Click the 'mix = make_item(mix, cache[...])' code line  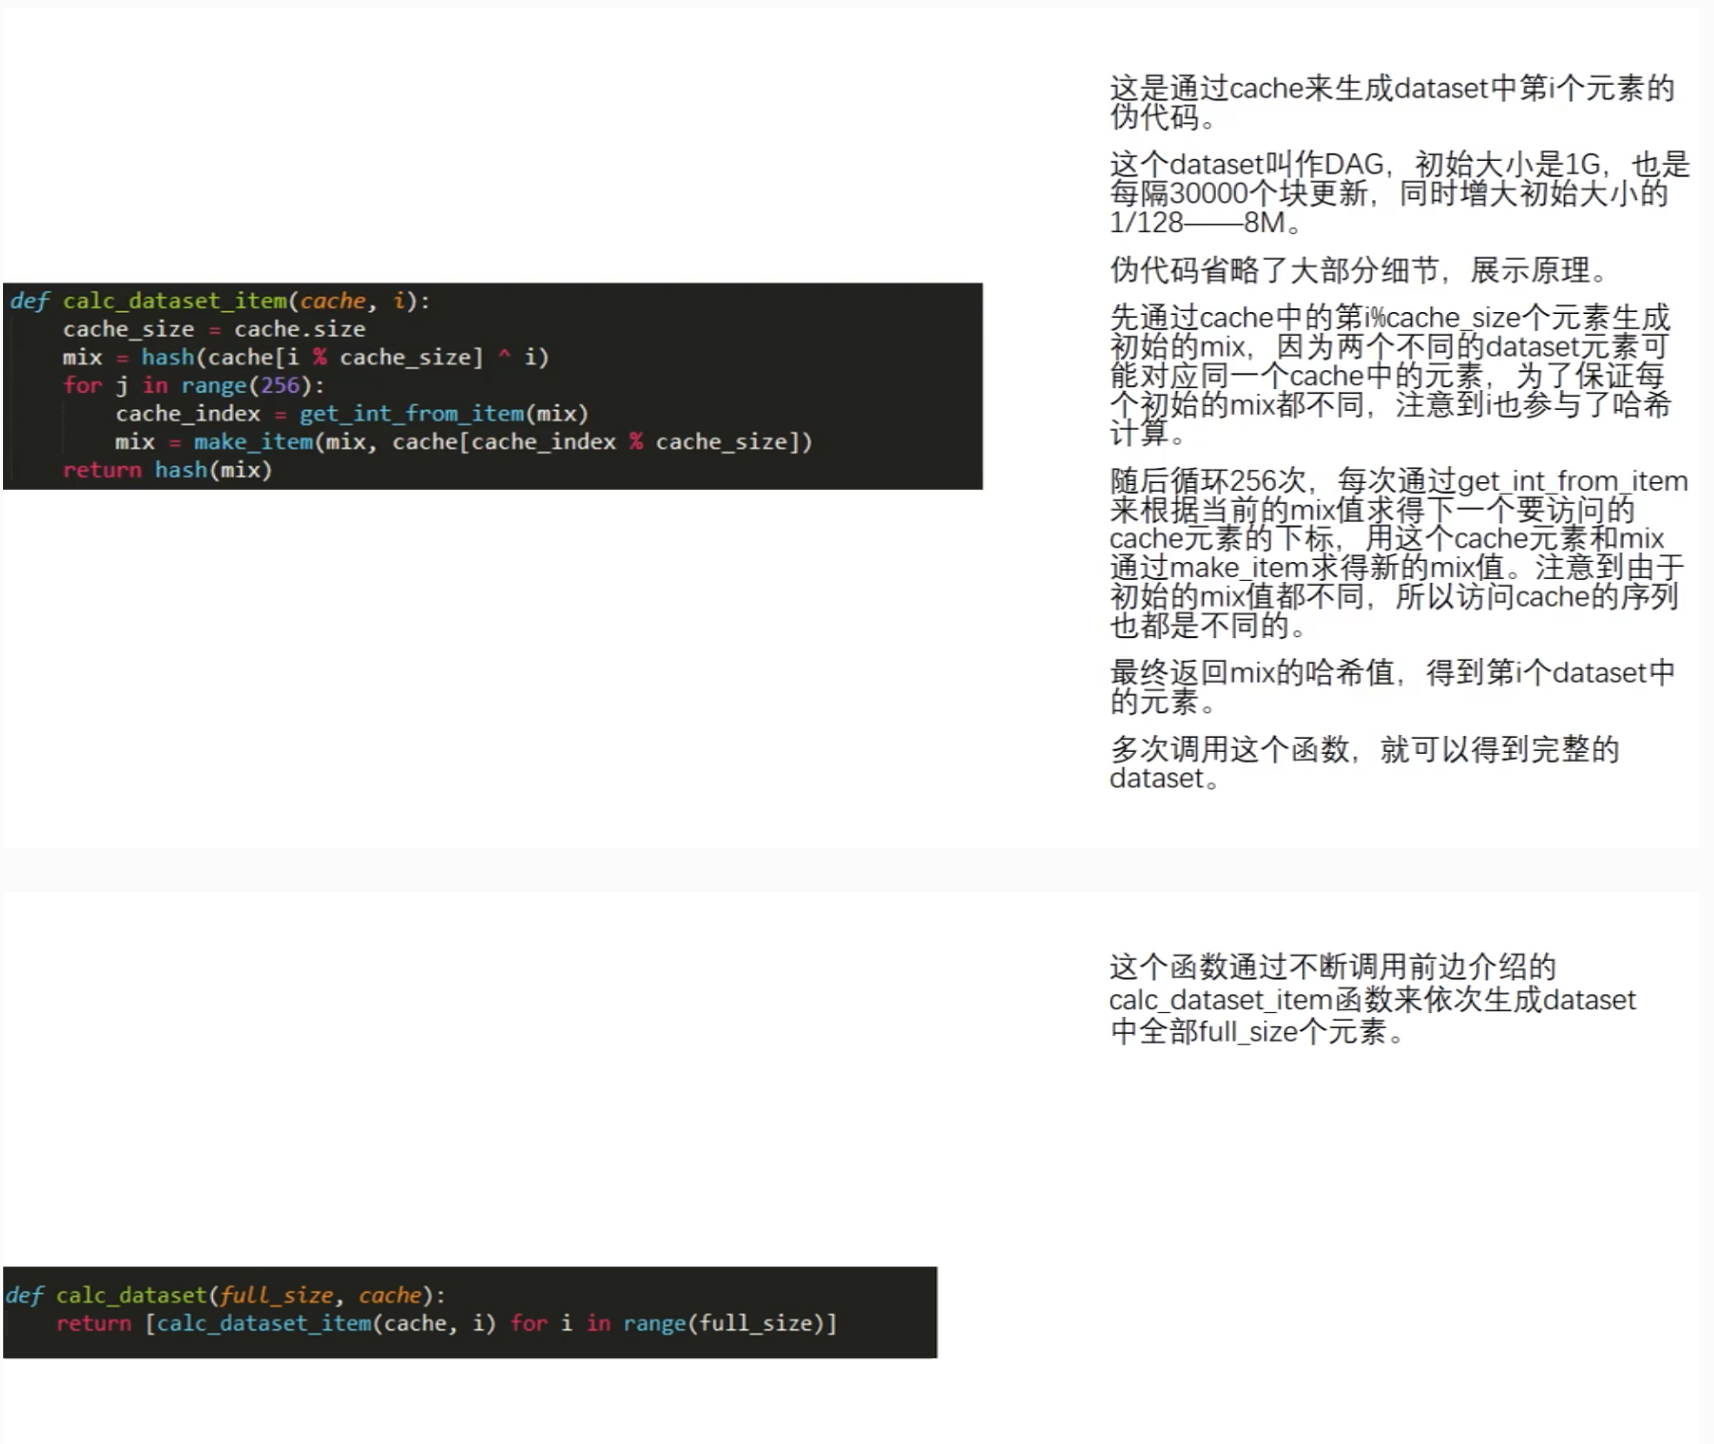click(464, 441)
